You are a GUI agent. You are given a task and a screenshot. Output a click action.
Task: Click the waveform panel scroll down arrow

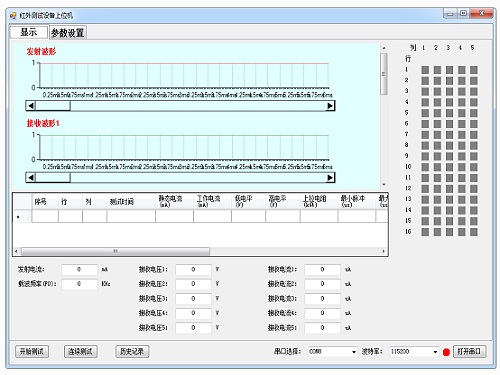(384, 184)
